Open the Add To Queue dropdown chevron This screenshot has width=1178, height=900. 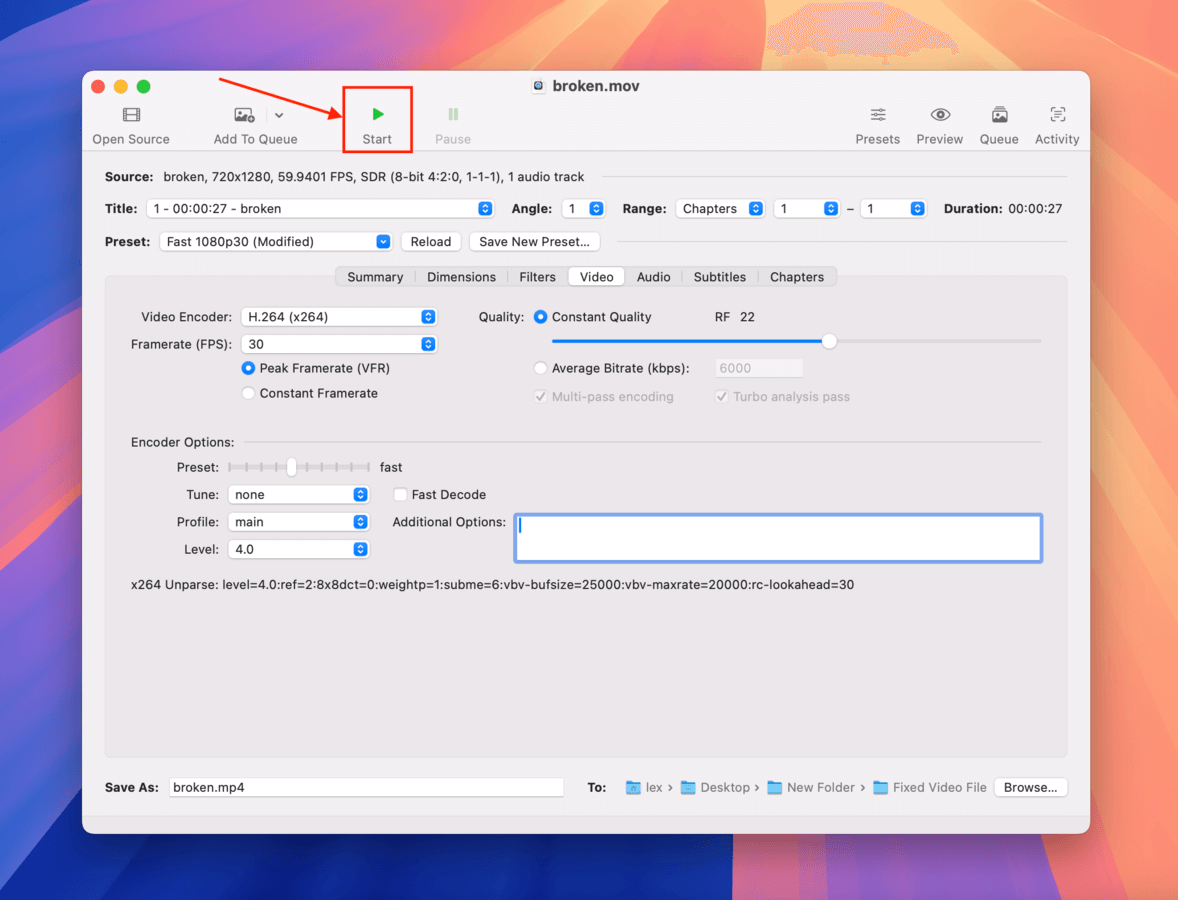click(279, 116)
